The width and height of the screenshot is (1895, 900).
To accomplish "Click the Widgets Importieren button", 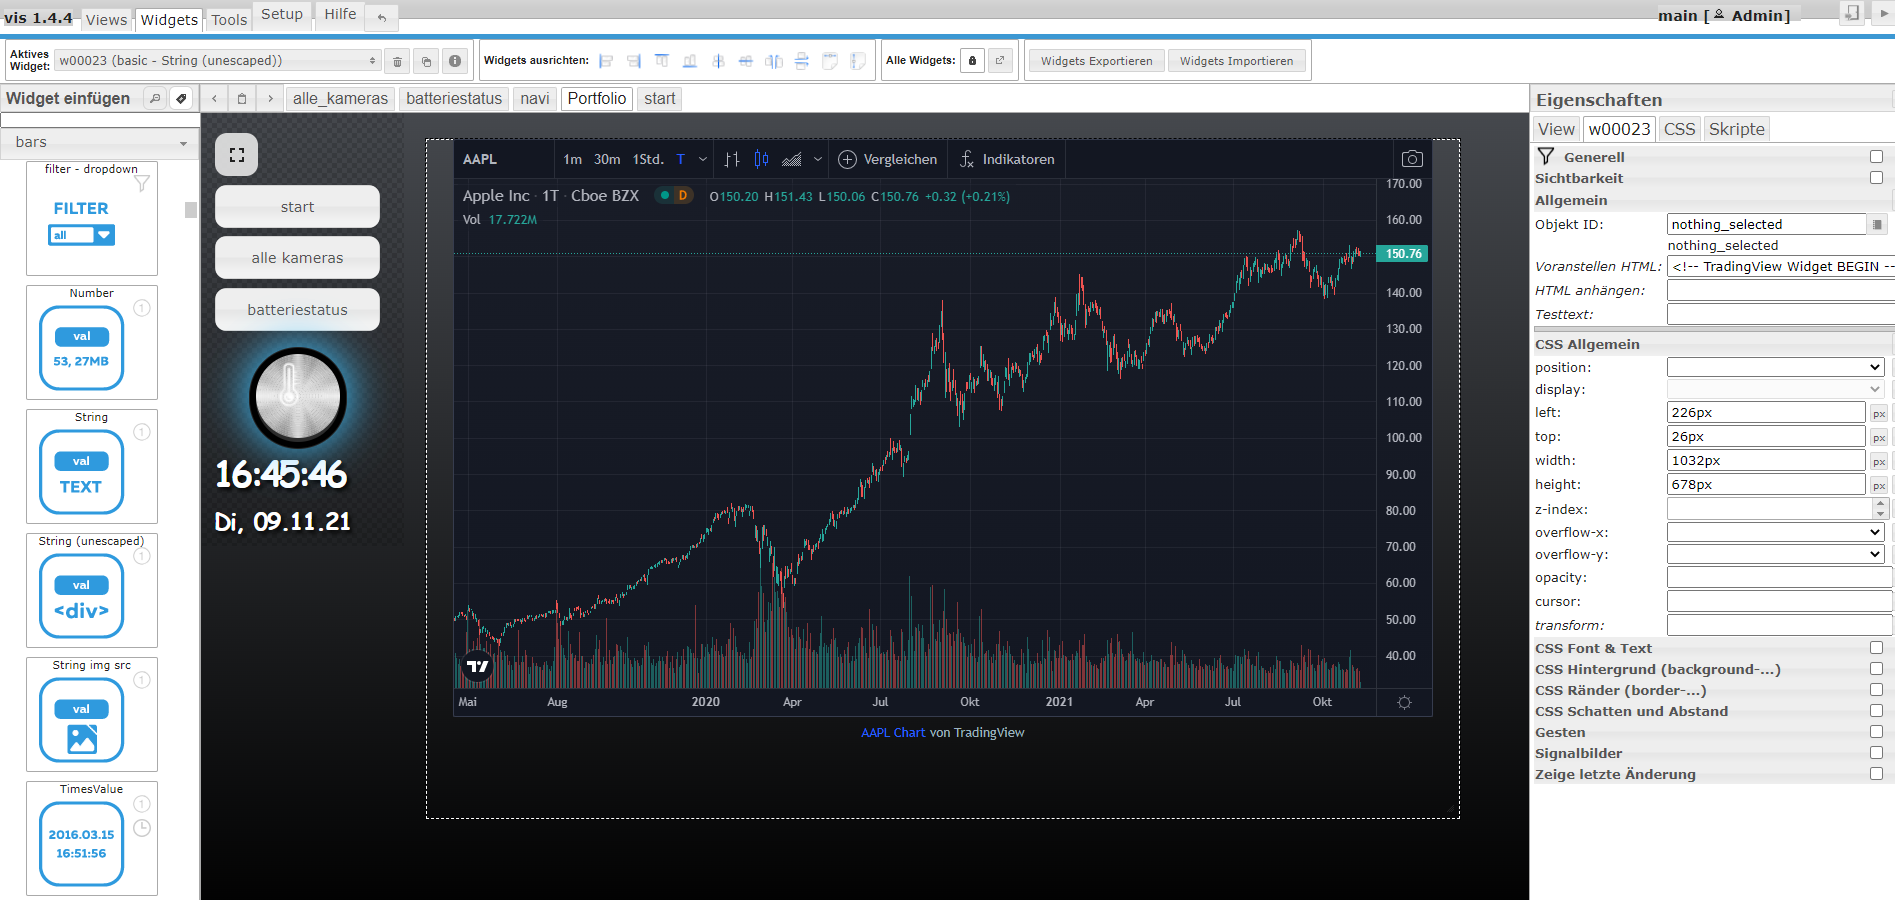I will click(1236, 61).
